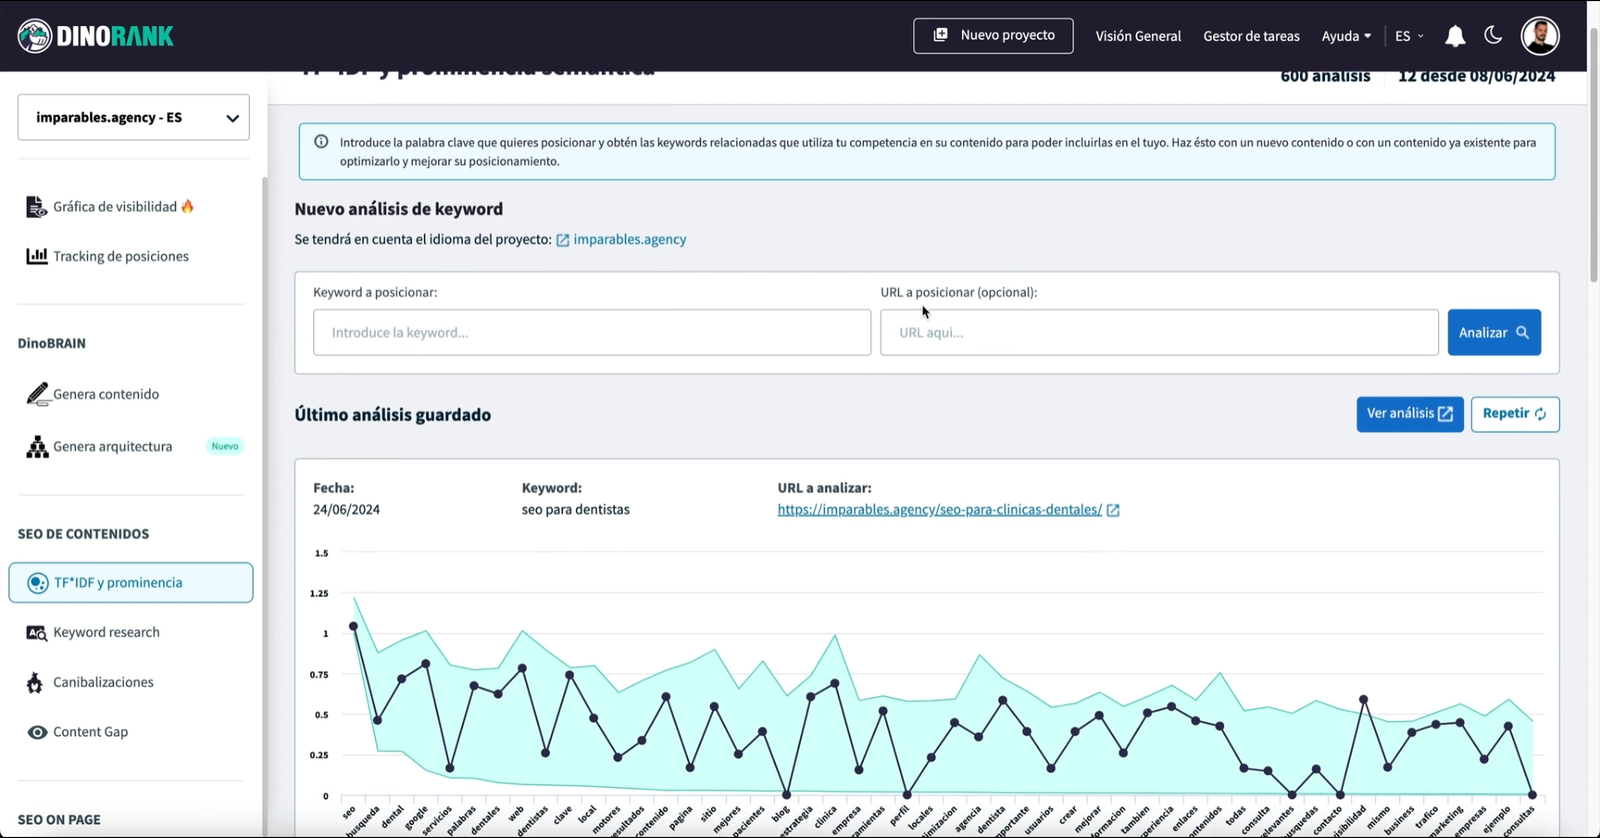Viewport: 1600px width, 838px height.
Task: Go to Canibalizaciones section
Action: pos(103,682)
